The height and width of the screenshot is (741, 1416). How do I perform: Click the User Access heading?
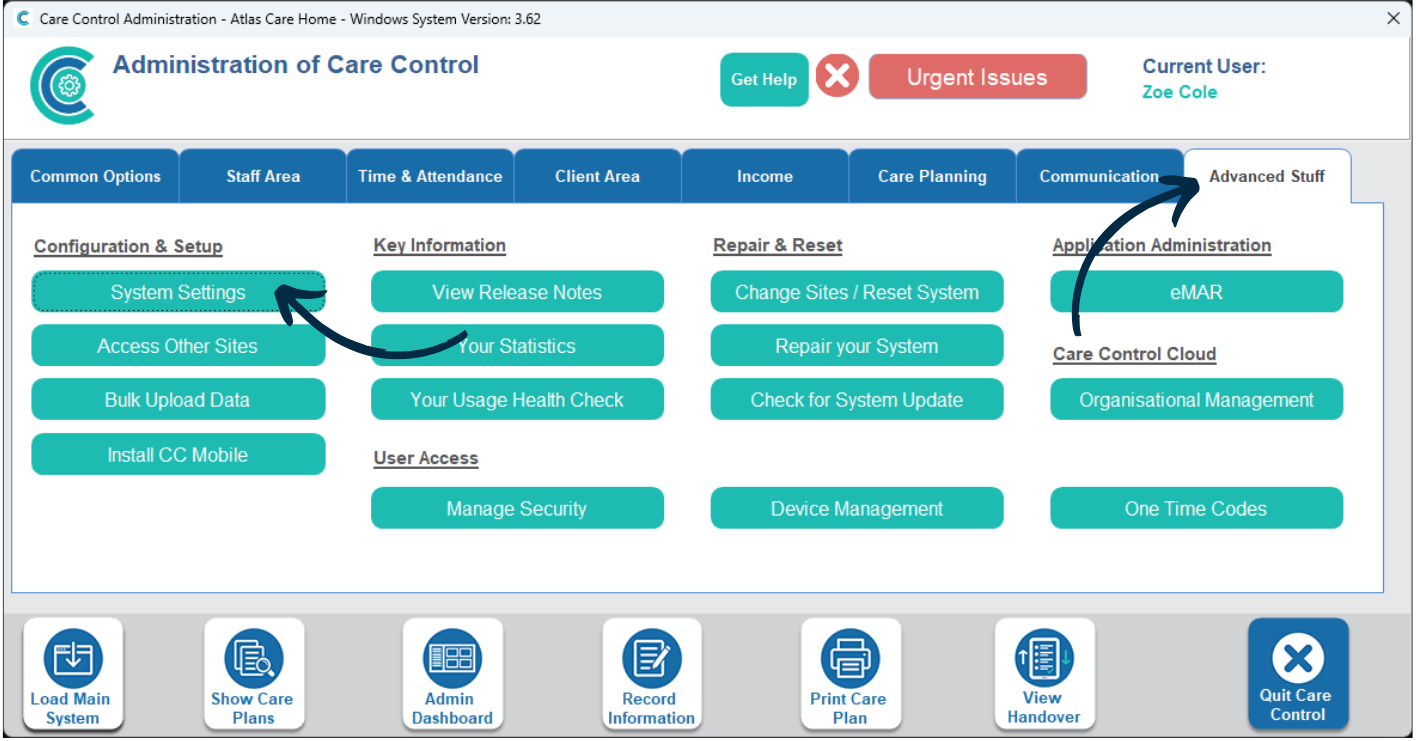click(426, 458)
